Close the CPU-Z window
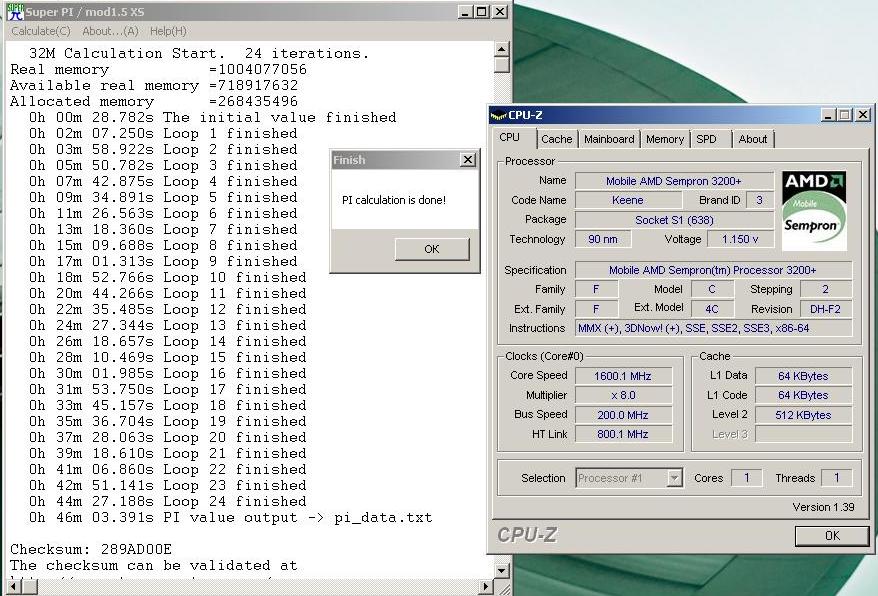Screen dimensions: 878x596 pos(863,115)
